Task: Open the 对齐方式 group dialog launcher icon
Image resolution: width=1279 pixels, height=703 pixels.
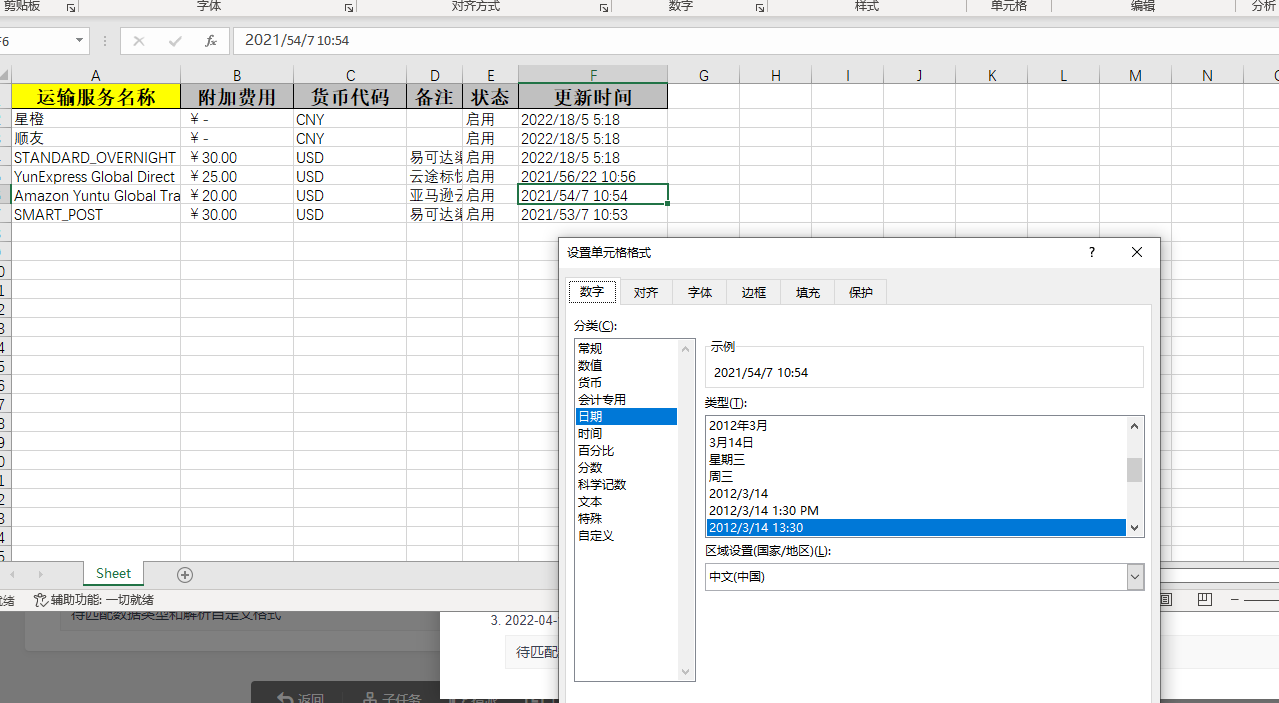Action: 602,10
